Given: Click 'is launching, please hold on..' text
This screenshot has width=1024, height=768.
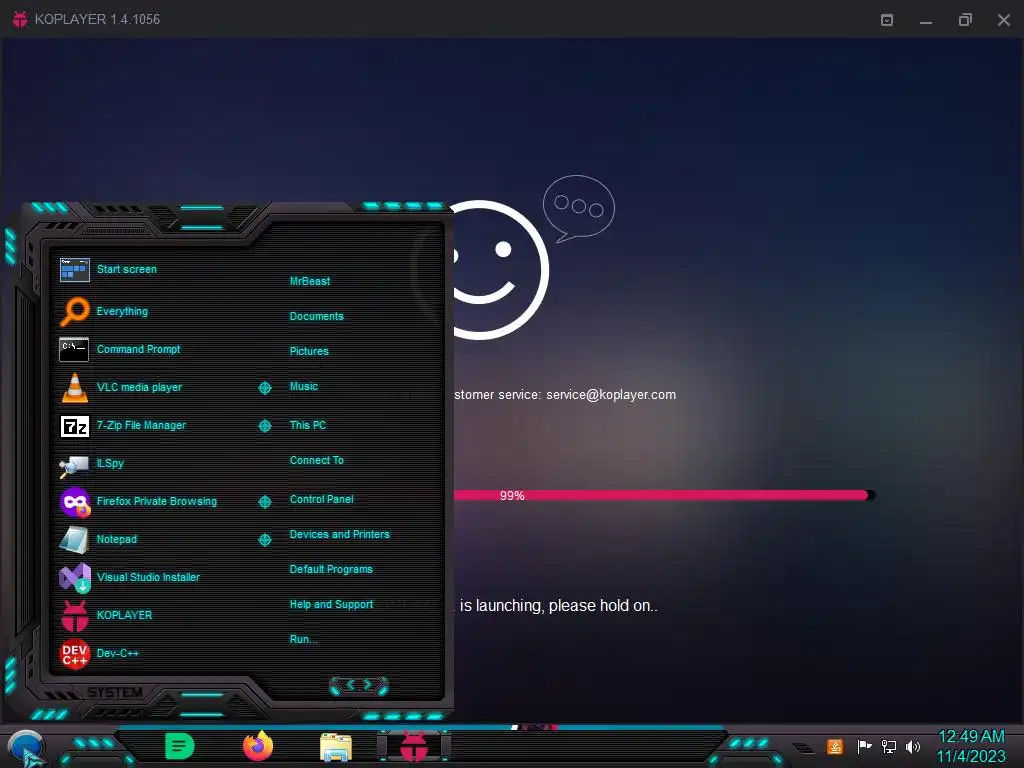Looking at the screenshot, I should click(x=558, y=606).
